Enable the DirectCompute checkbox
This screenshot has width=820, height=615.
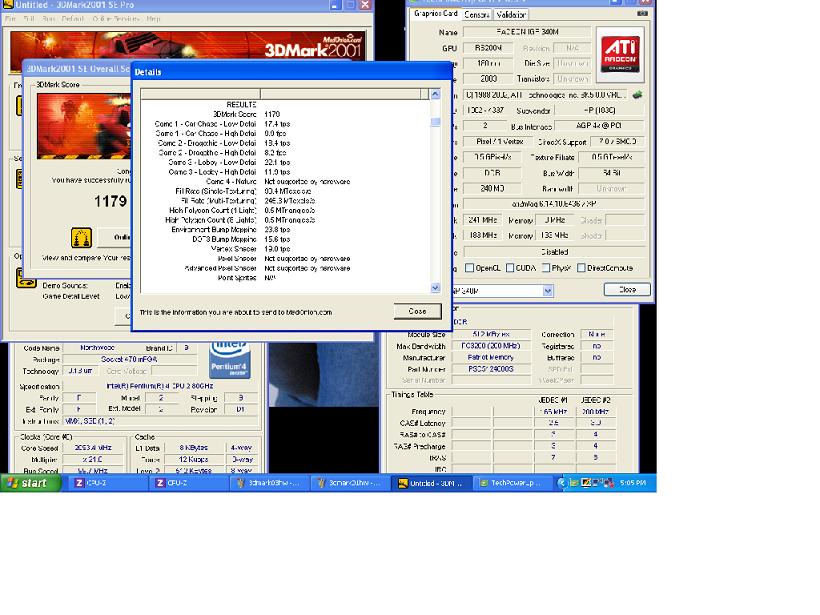click(581, 268)
